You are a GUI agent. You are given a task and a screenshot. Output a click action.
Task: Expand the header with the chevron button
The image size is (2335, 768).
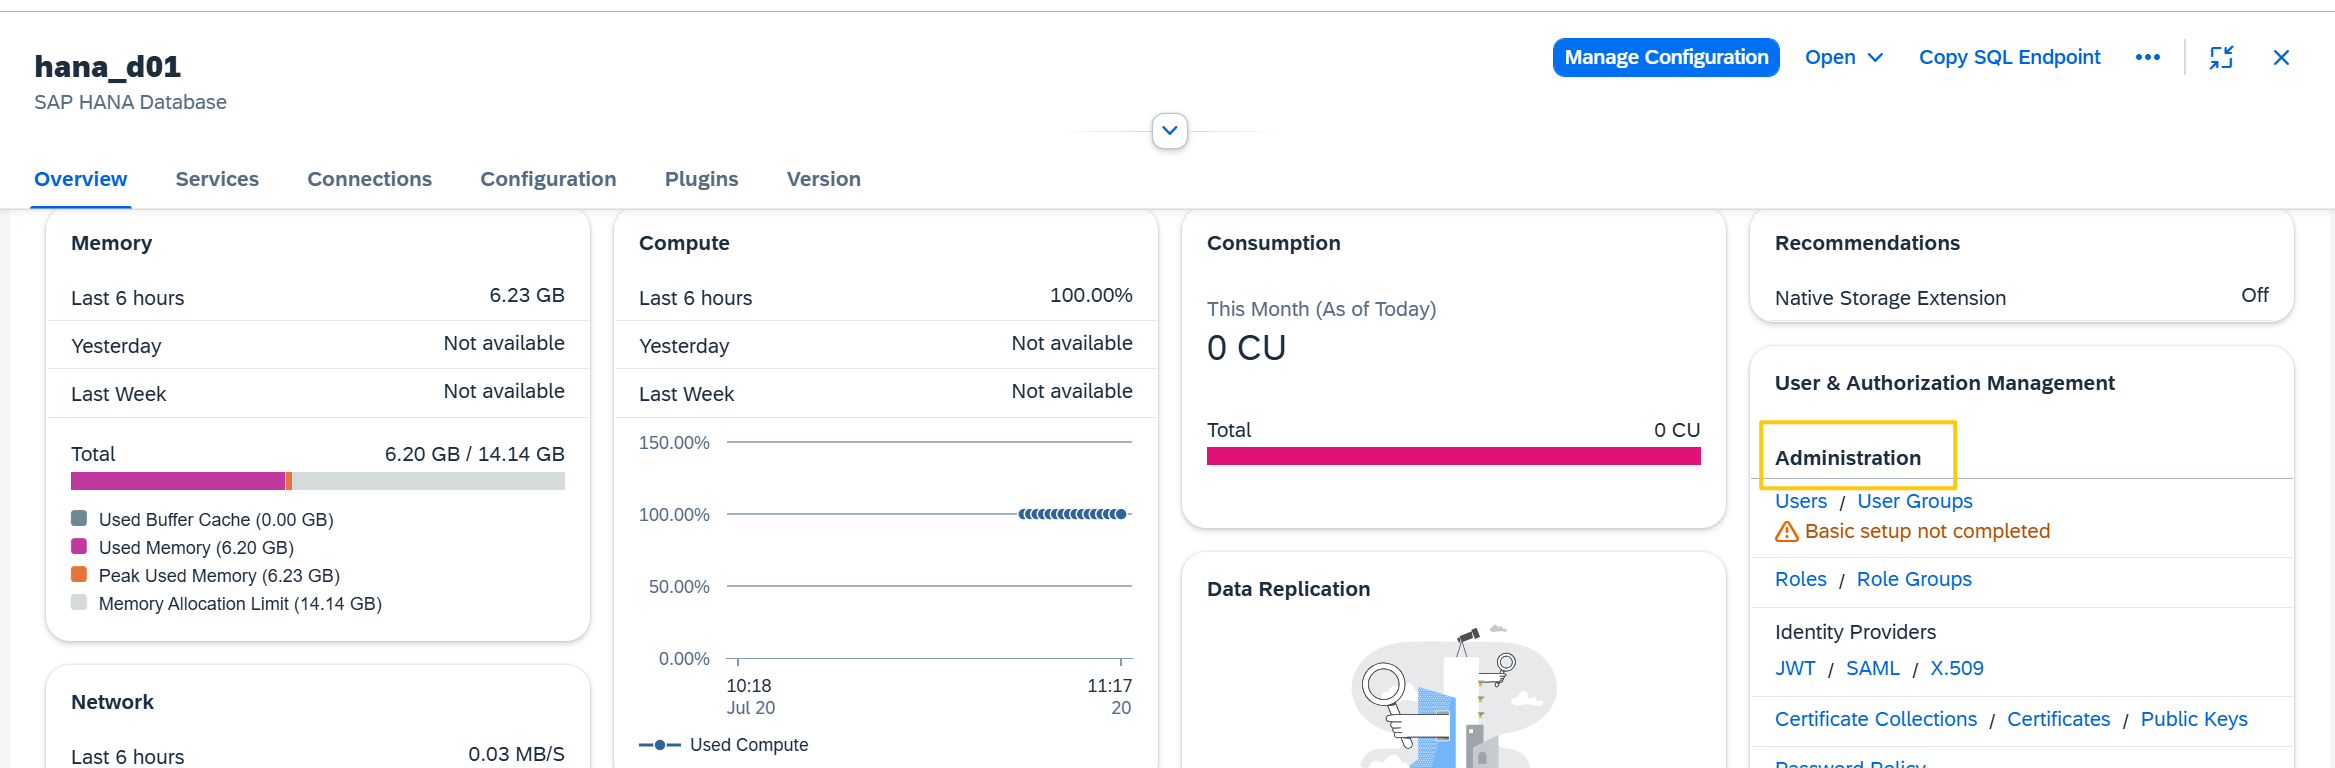1170,131
